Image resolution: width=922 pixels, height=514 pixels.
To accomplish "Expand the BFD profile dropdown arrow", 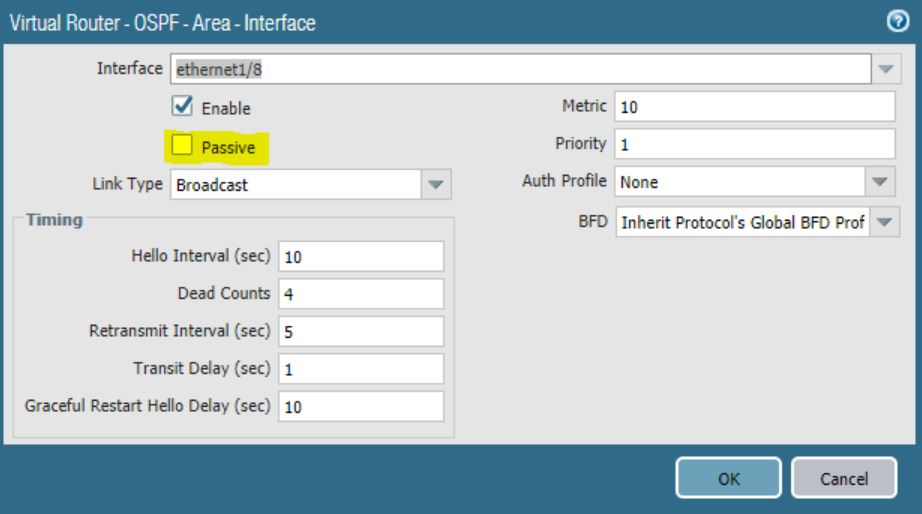I will pos(882,222).
